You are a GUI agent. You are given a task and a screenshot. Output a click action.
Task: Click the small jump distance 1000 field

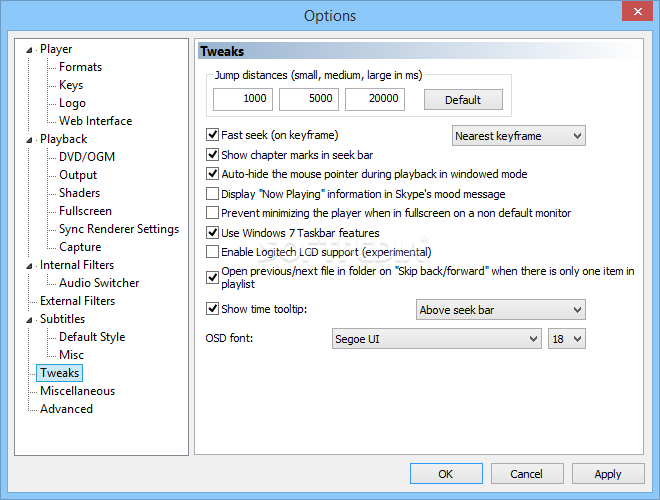243,99
